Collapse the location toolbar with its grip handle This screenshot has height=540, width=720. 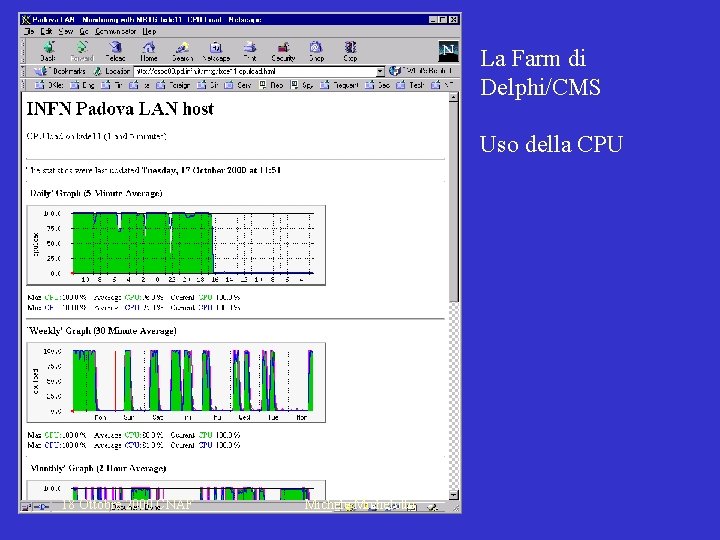(x=23, y=71)
